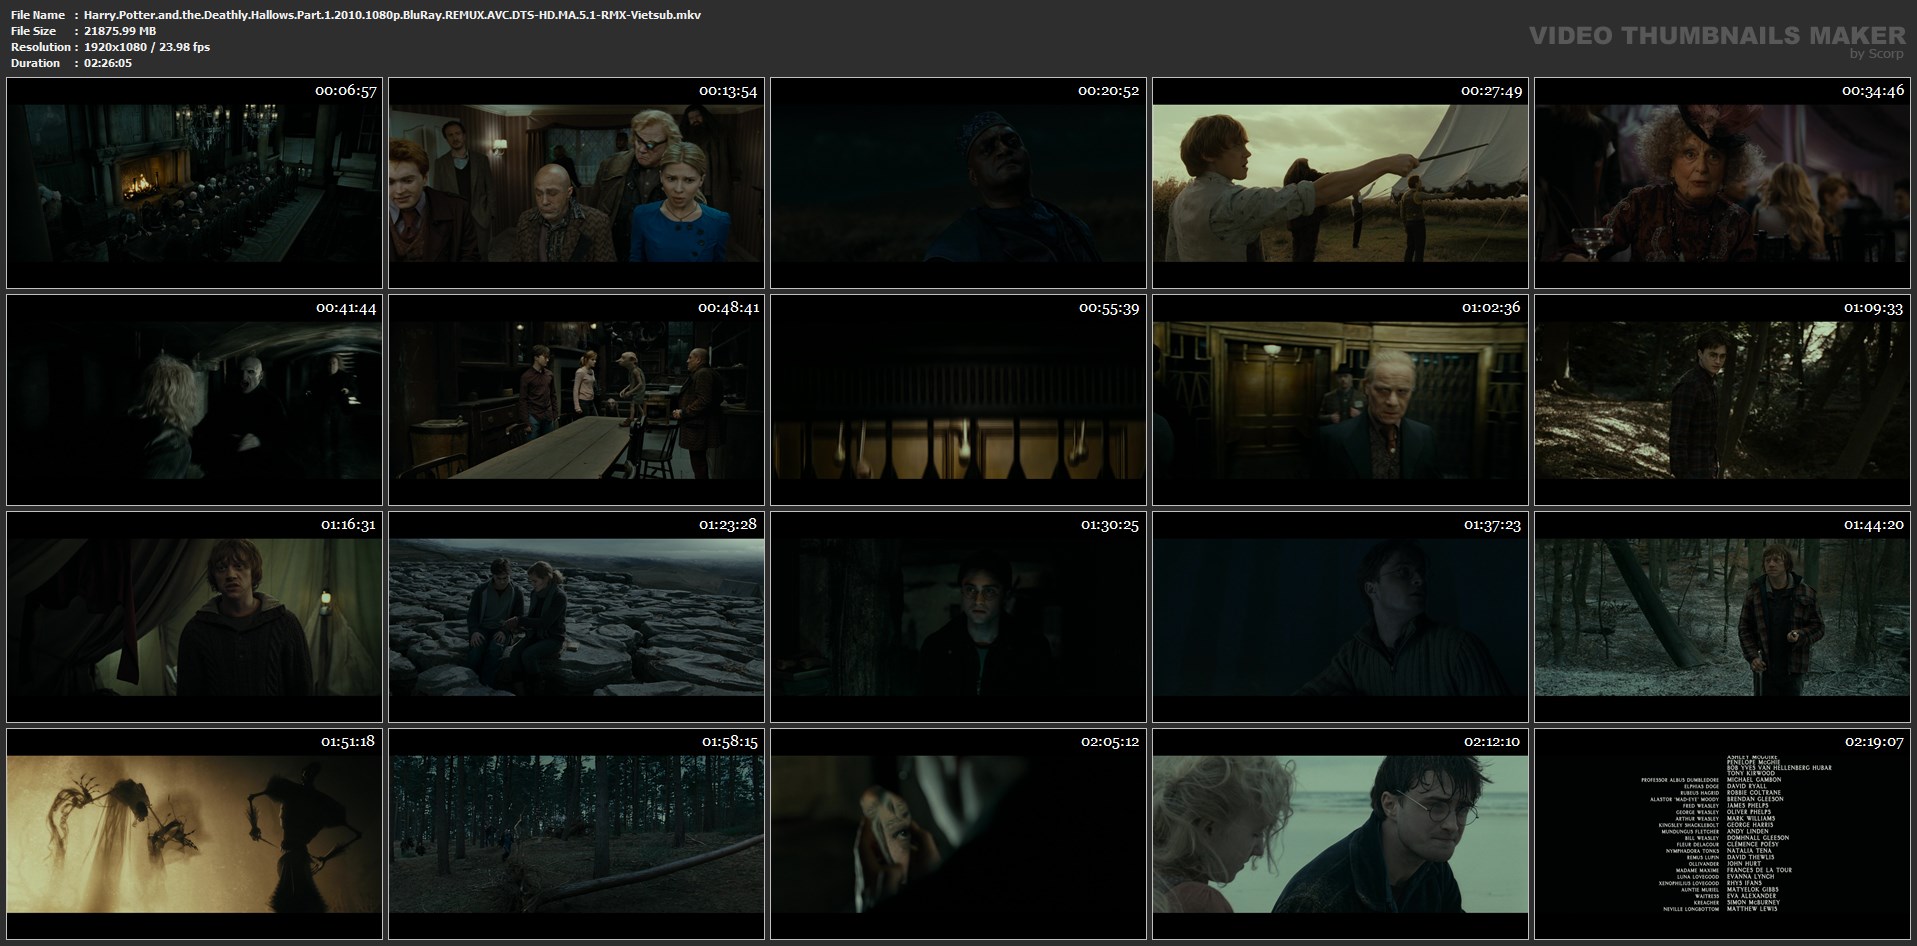The image size is (1917, 946).
Task: Open the thumbnail timestamped 00:20:52
Action: pos(958,183)
